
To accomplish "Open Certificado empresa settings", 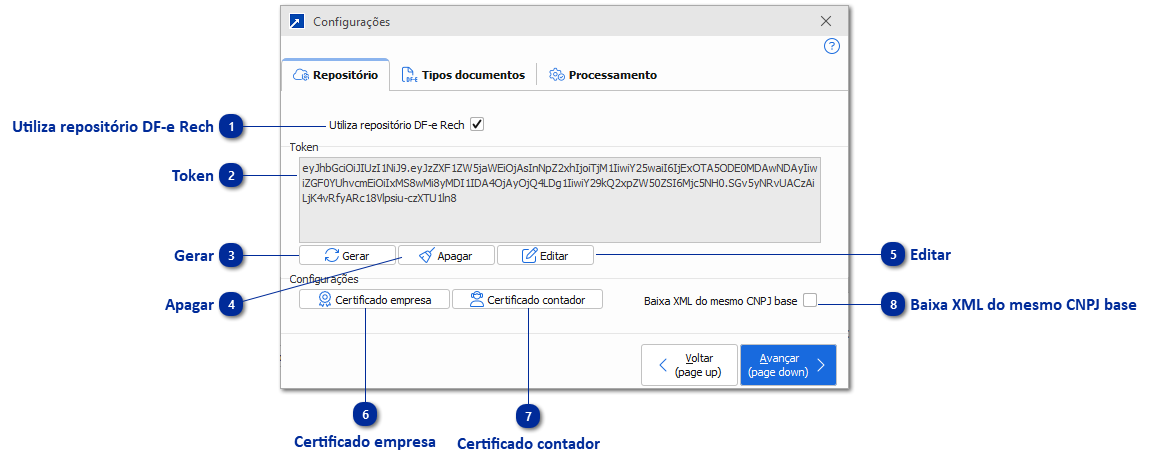I will point(374,299).
